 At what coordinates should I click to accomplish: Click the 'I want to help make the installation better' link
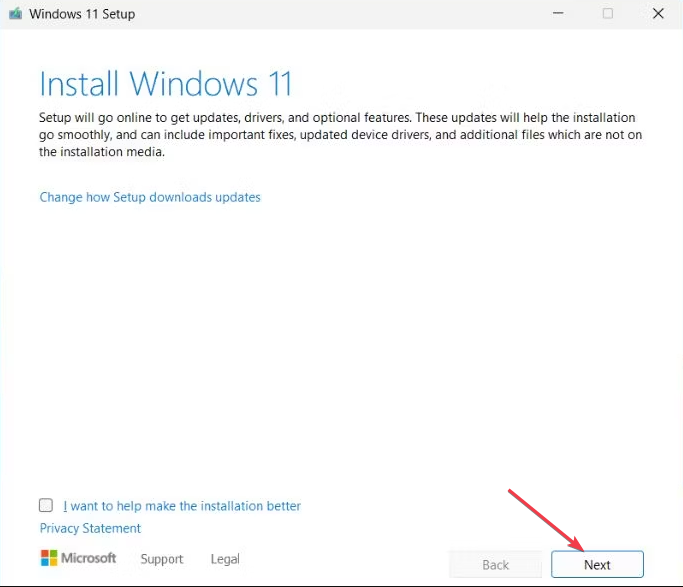(x=182, y=506)
